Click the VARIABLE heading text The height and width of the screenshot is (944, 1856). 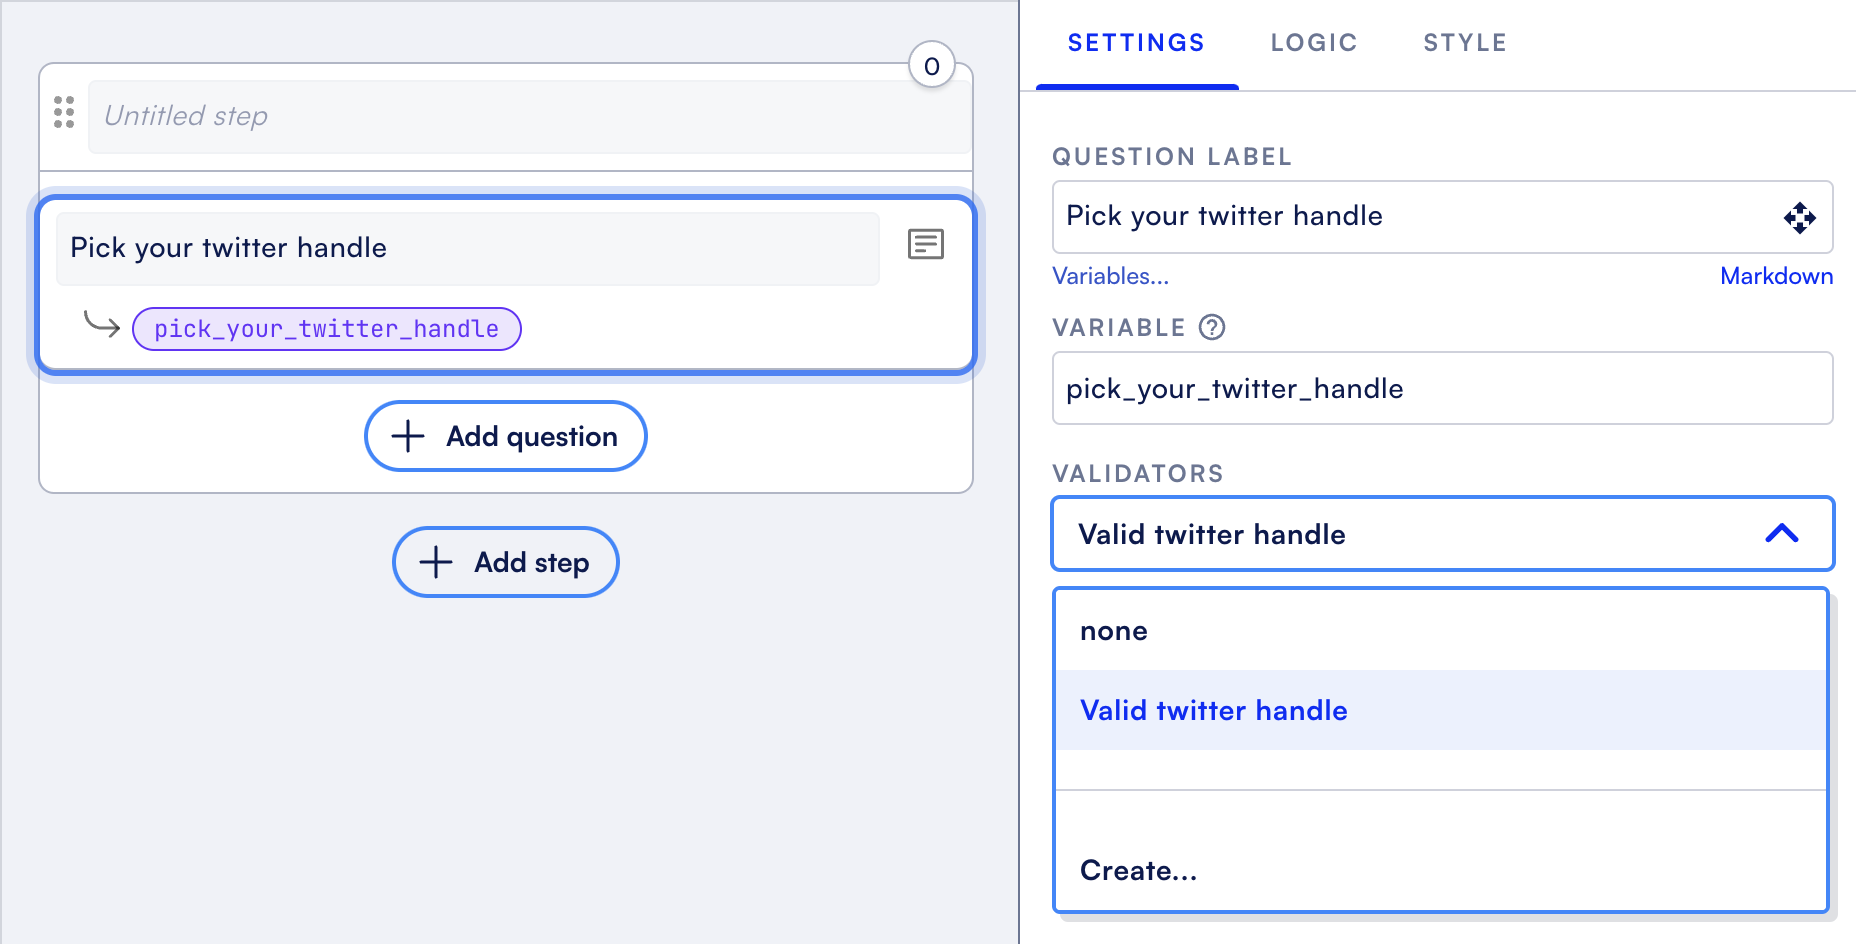(1119, 328)
